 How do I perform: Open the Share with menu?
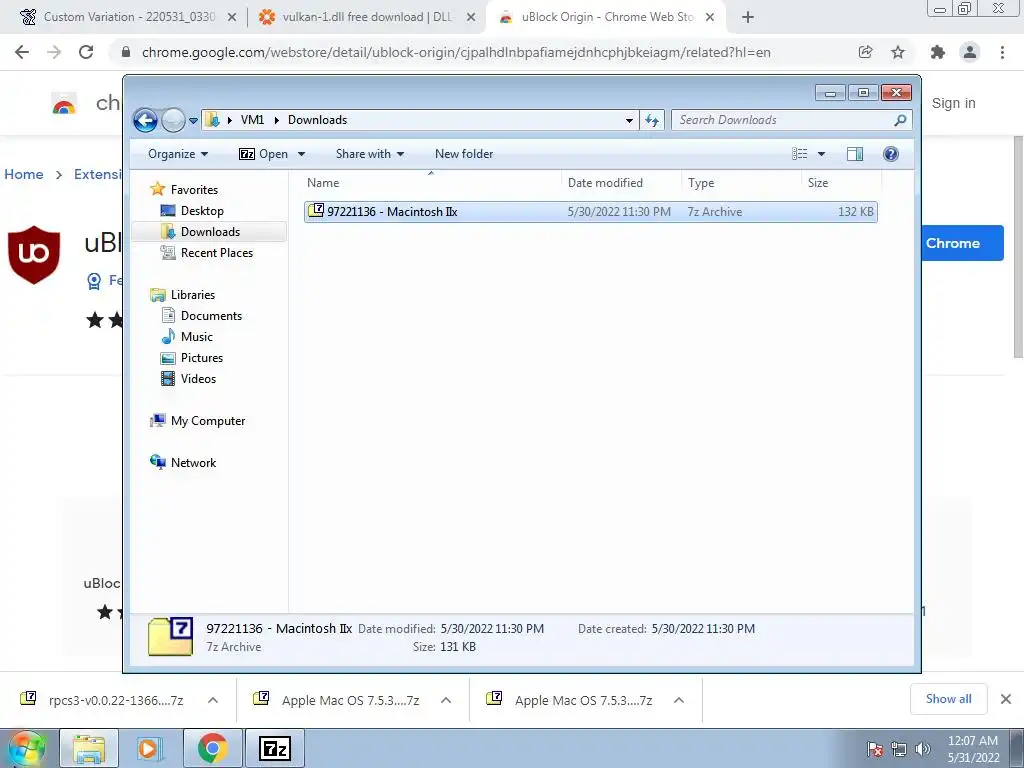(370, 154)
